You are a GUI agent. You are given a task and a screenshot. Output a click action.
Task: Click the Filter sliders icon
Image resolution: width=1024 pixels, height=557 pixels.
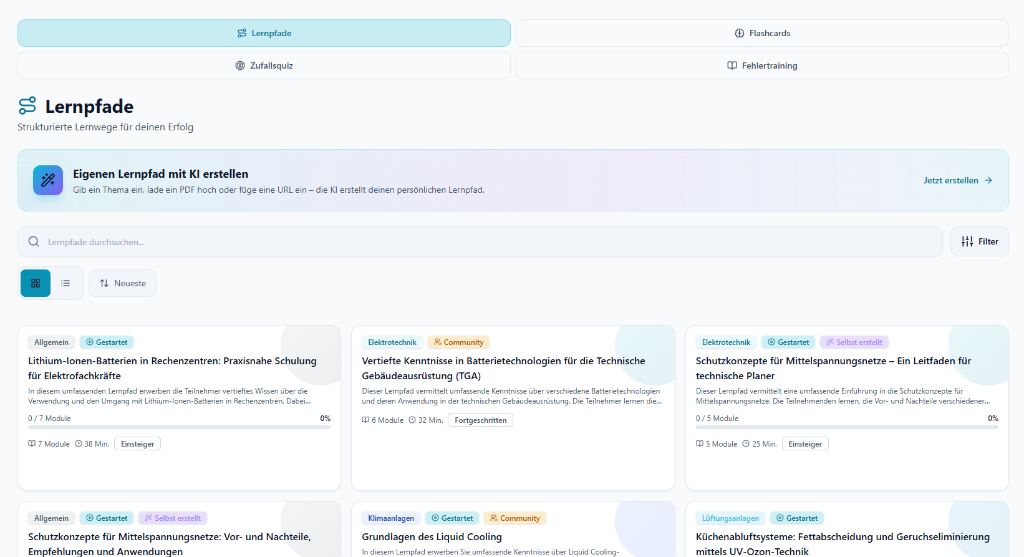(967, 242)
